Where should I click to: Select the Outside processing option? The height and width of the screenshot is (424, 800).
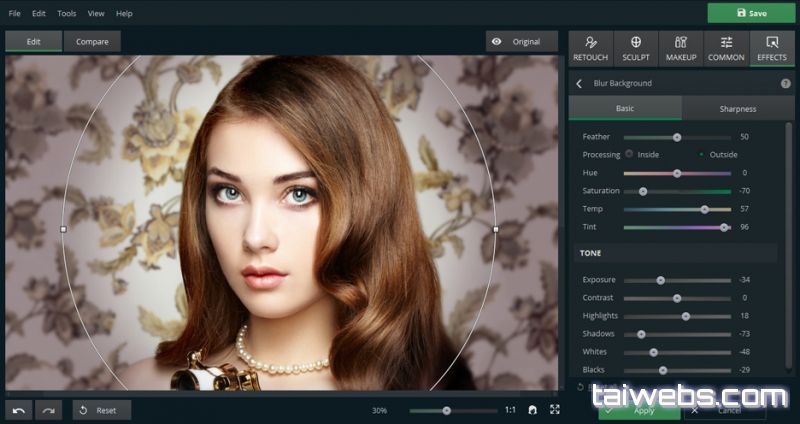pos(701,154)
